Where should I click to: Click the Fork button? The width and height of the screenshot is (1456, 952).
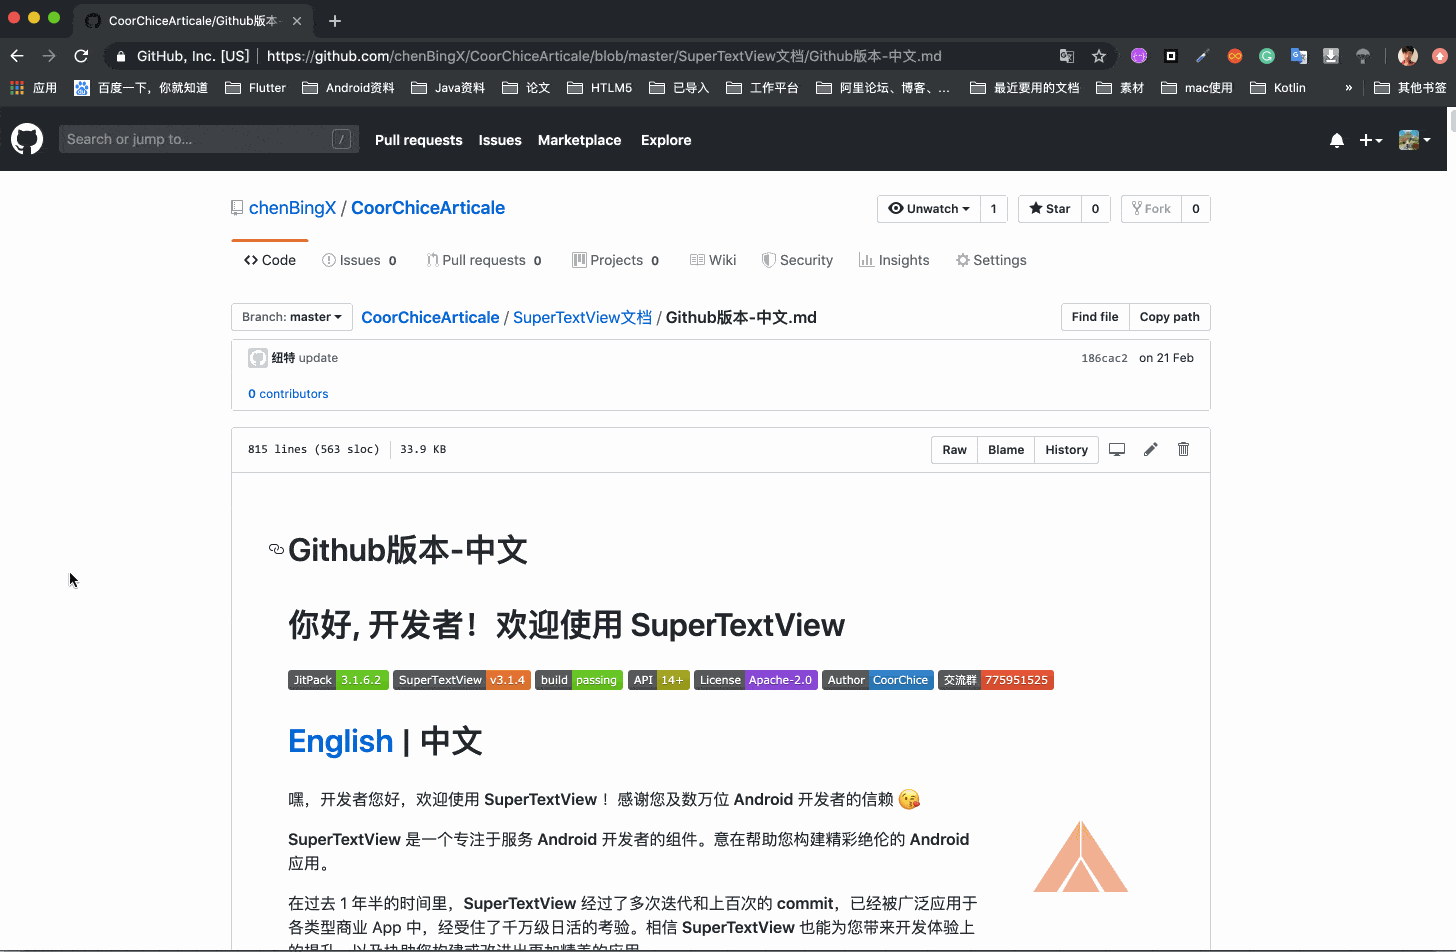click(1151, 208)
